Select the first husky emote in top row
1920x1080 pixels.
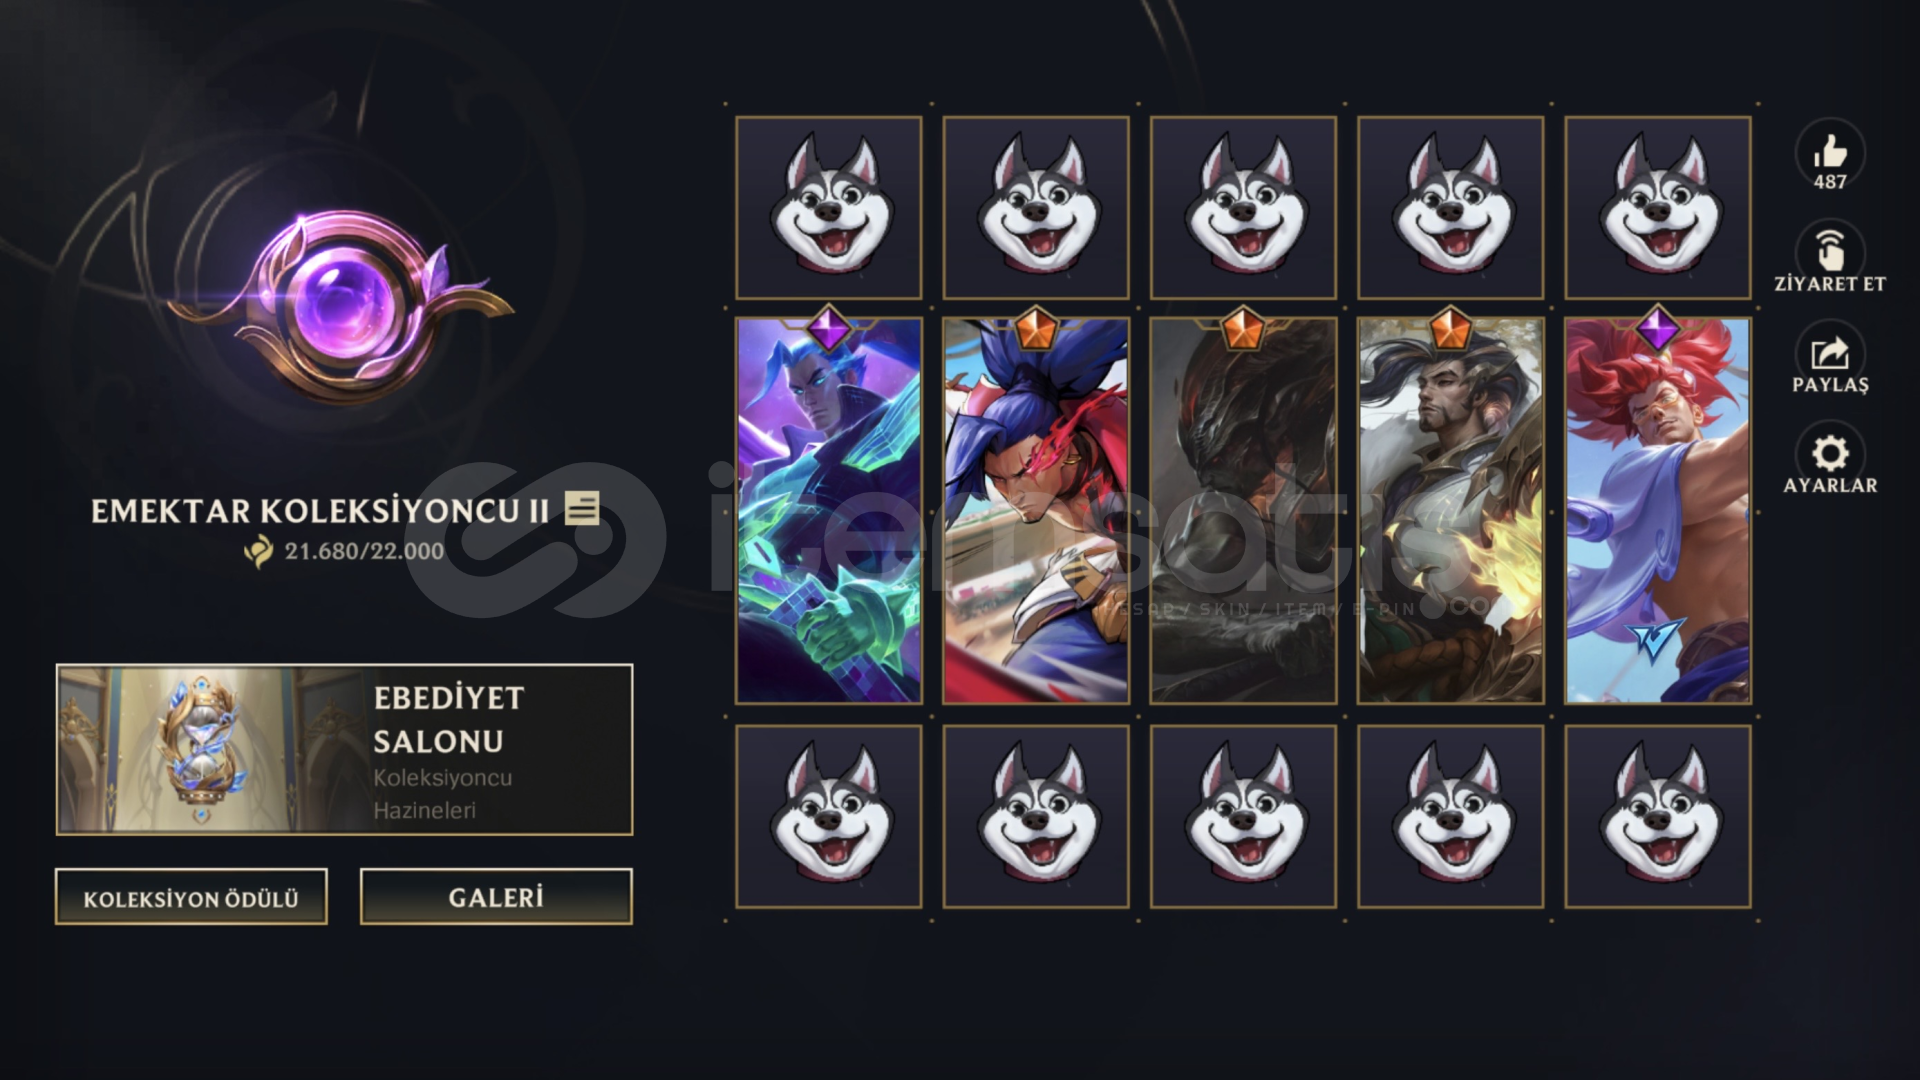click(829, 207)
